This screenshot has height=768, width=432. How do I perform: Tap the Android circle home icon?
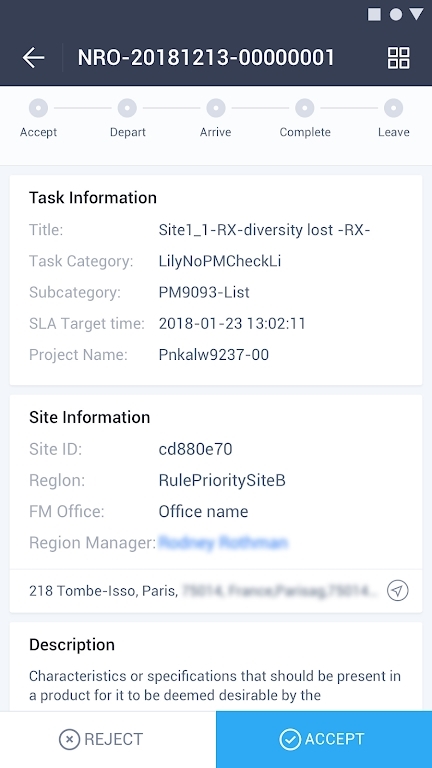pos(395,15)
